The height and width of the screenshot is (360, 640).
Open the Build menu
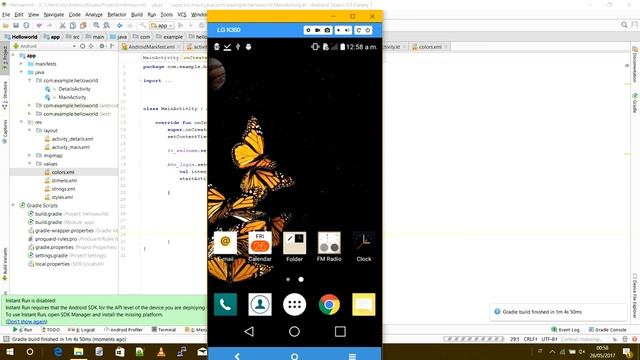(x=137, y=15)
